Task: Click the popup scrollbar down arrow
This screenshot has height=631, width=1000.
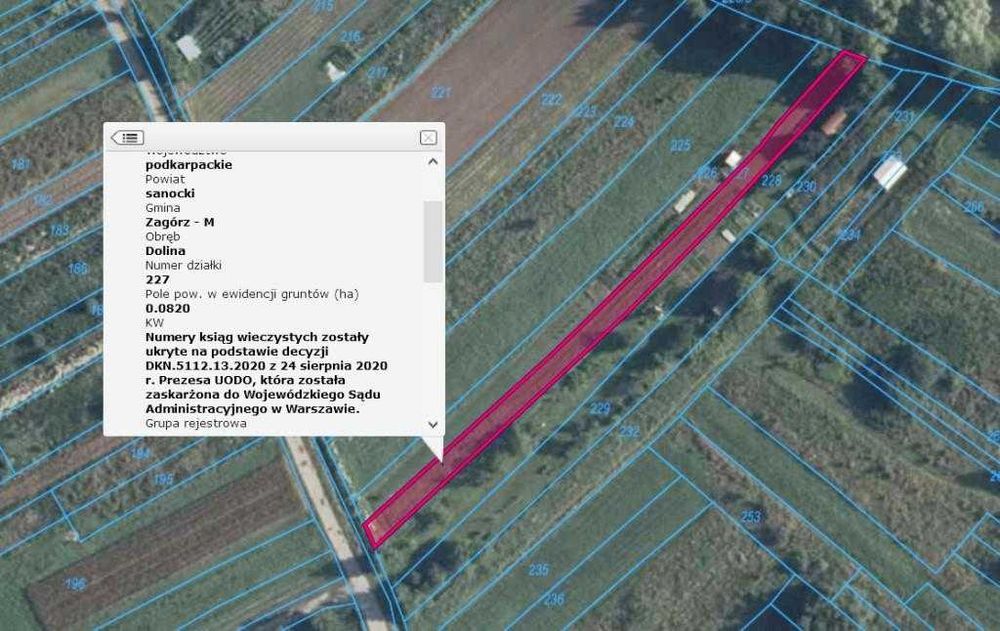Action: (433, 424)
